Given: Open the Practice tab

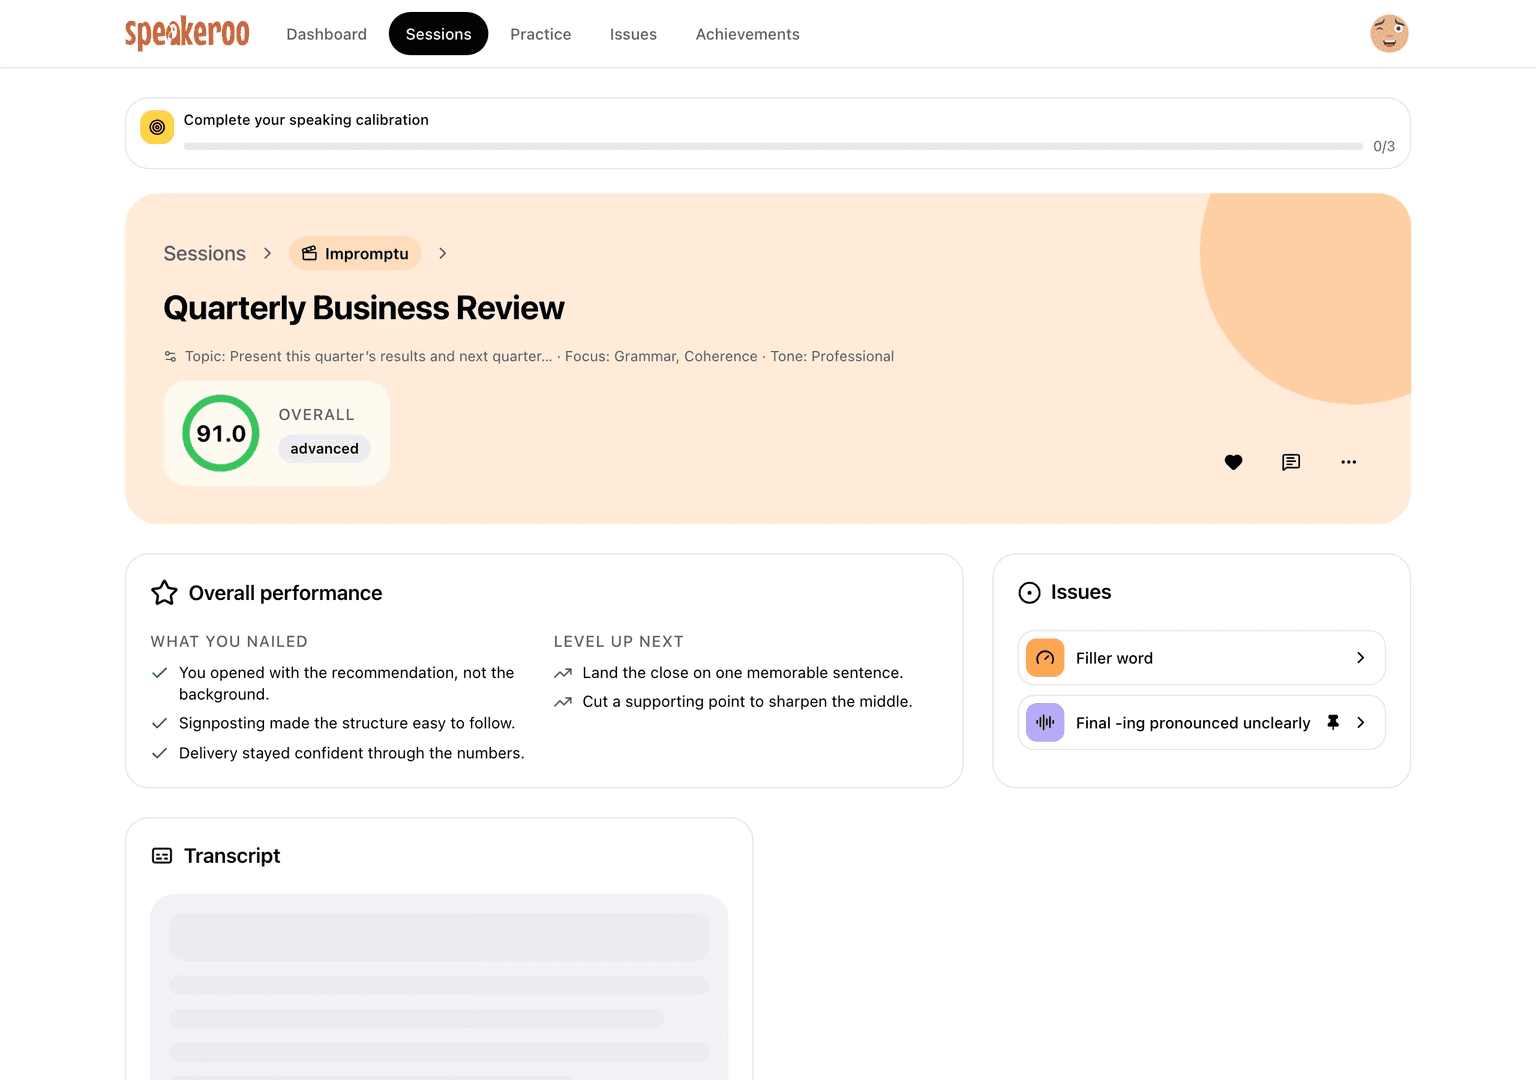Looking at the screenshot, I should point(541,34).
